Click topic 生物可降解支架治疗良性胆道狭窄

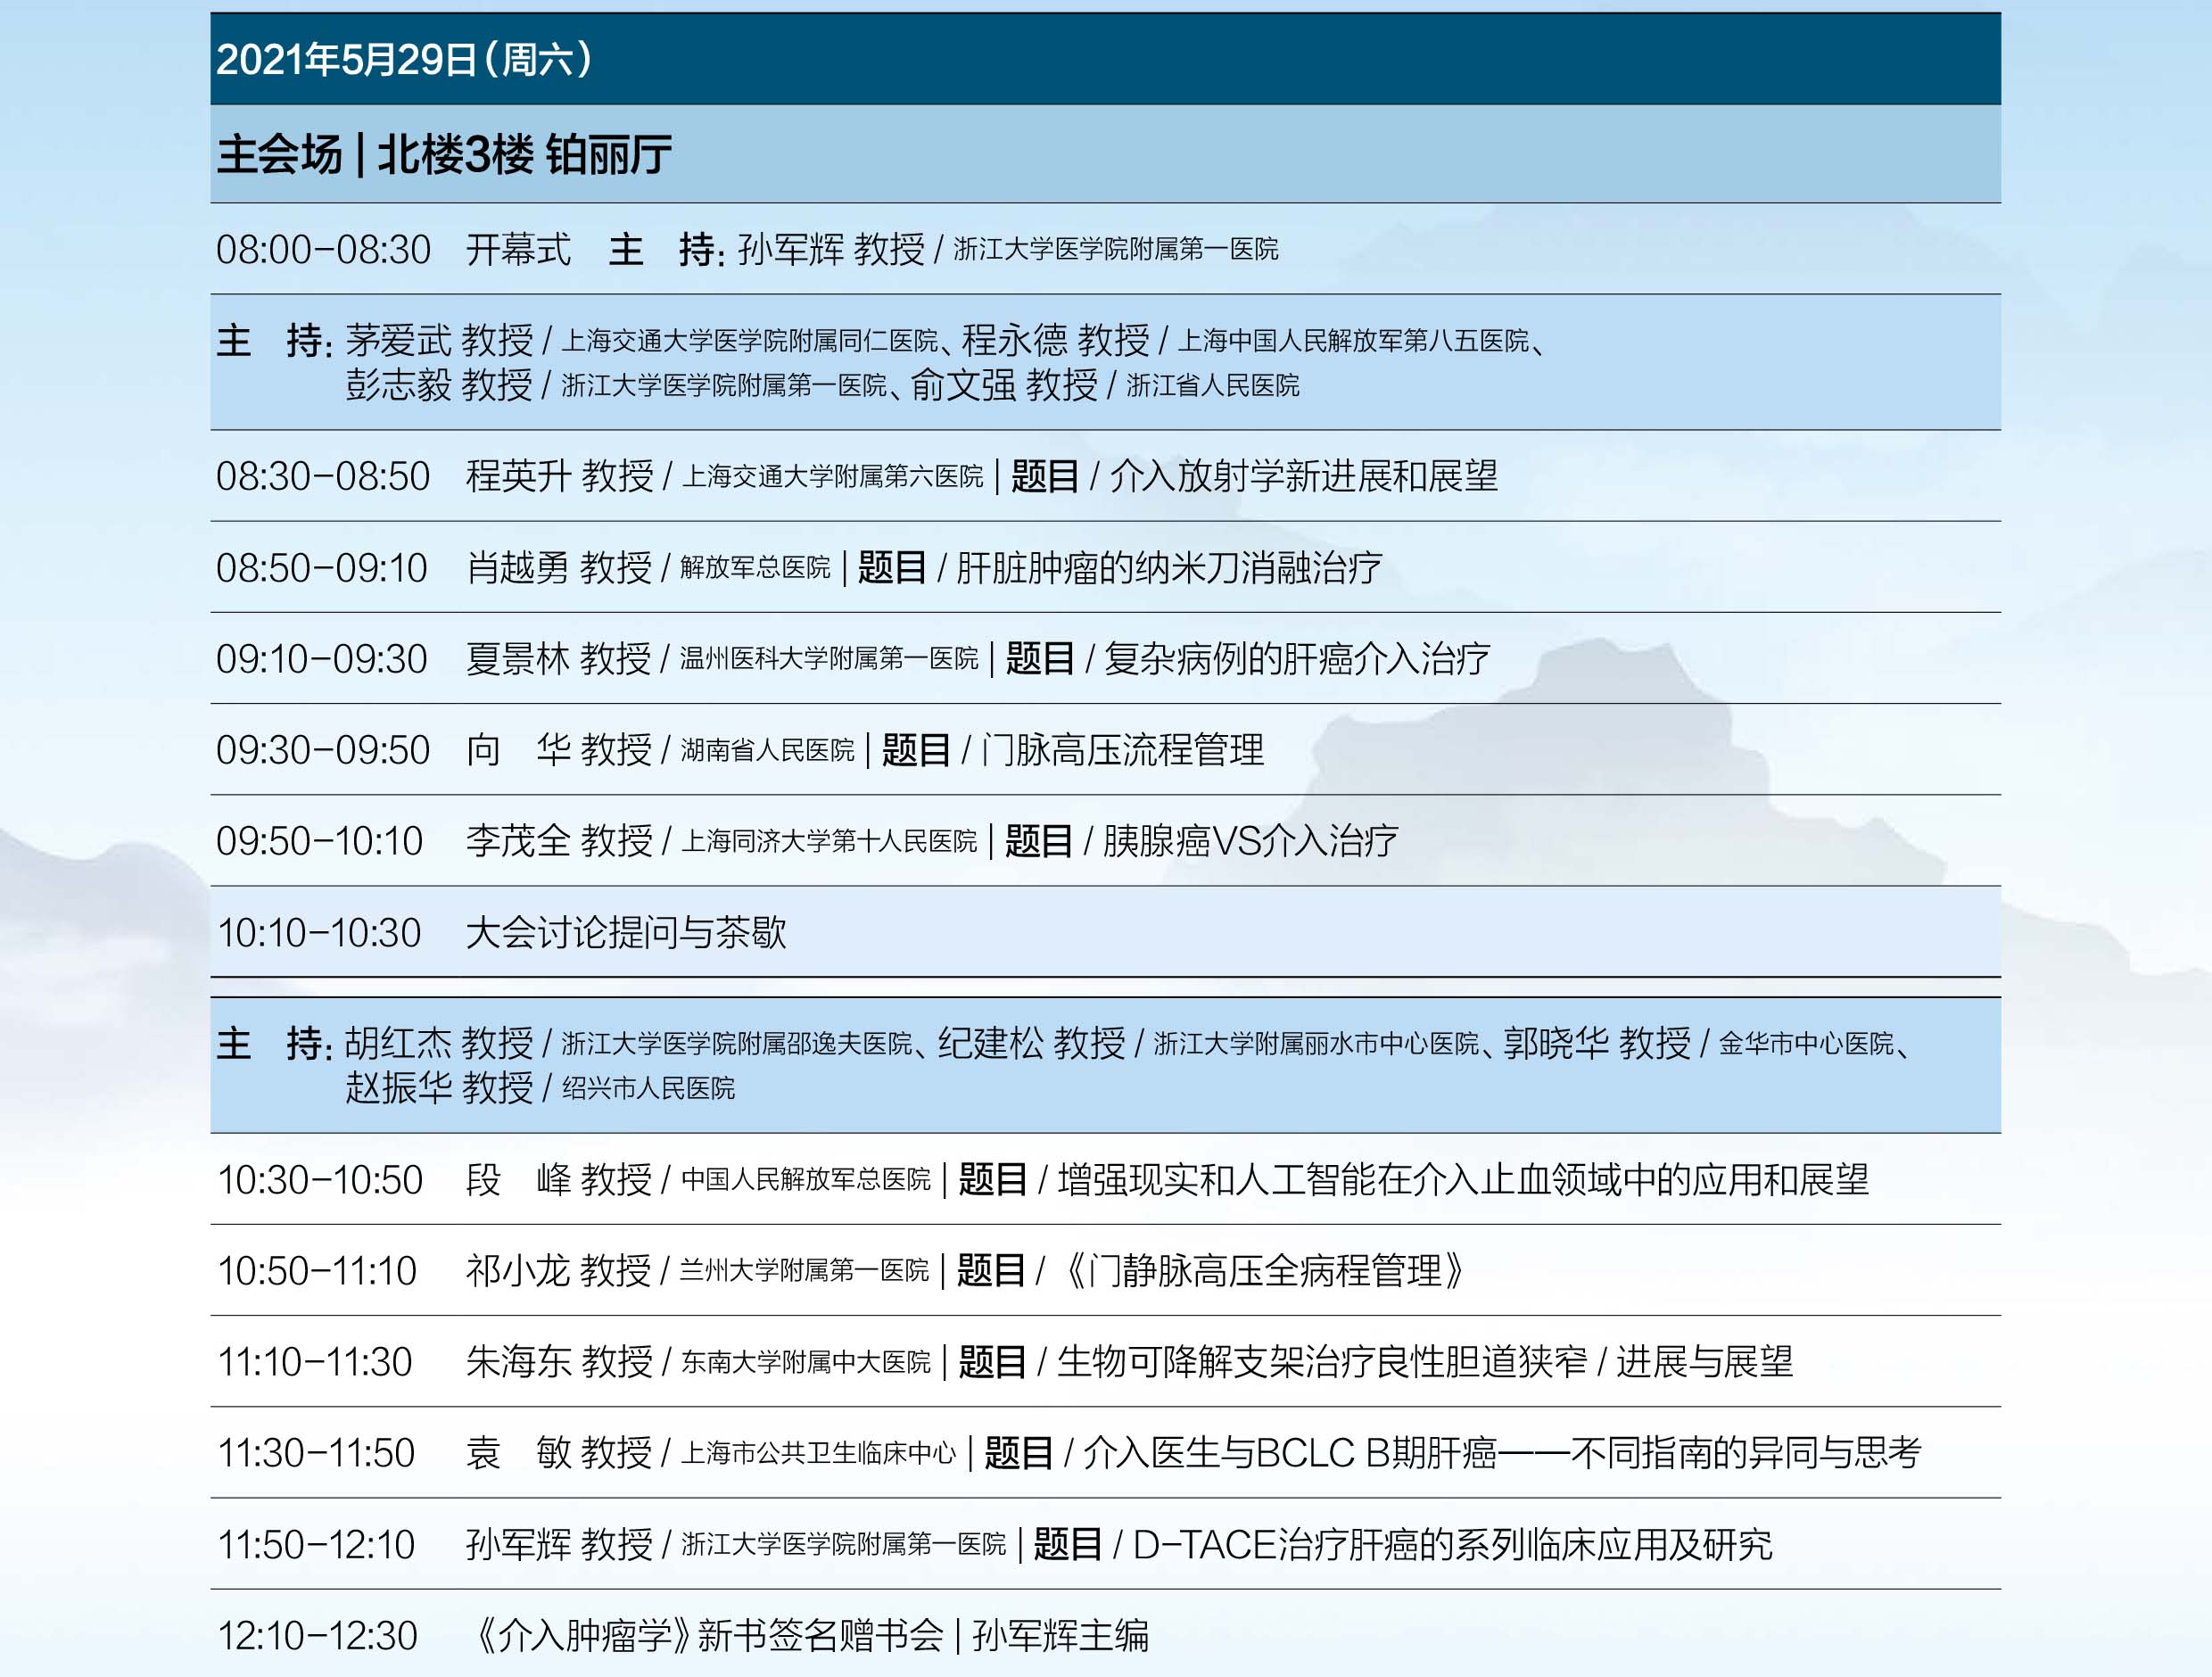[1322, 1362]
